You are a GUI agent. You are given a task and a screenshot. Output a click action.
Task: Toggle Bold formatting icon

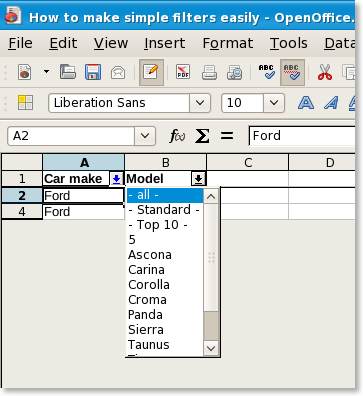click(x=306, y=103)
